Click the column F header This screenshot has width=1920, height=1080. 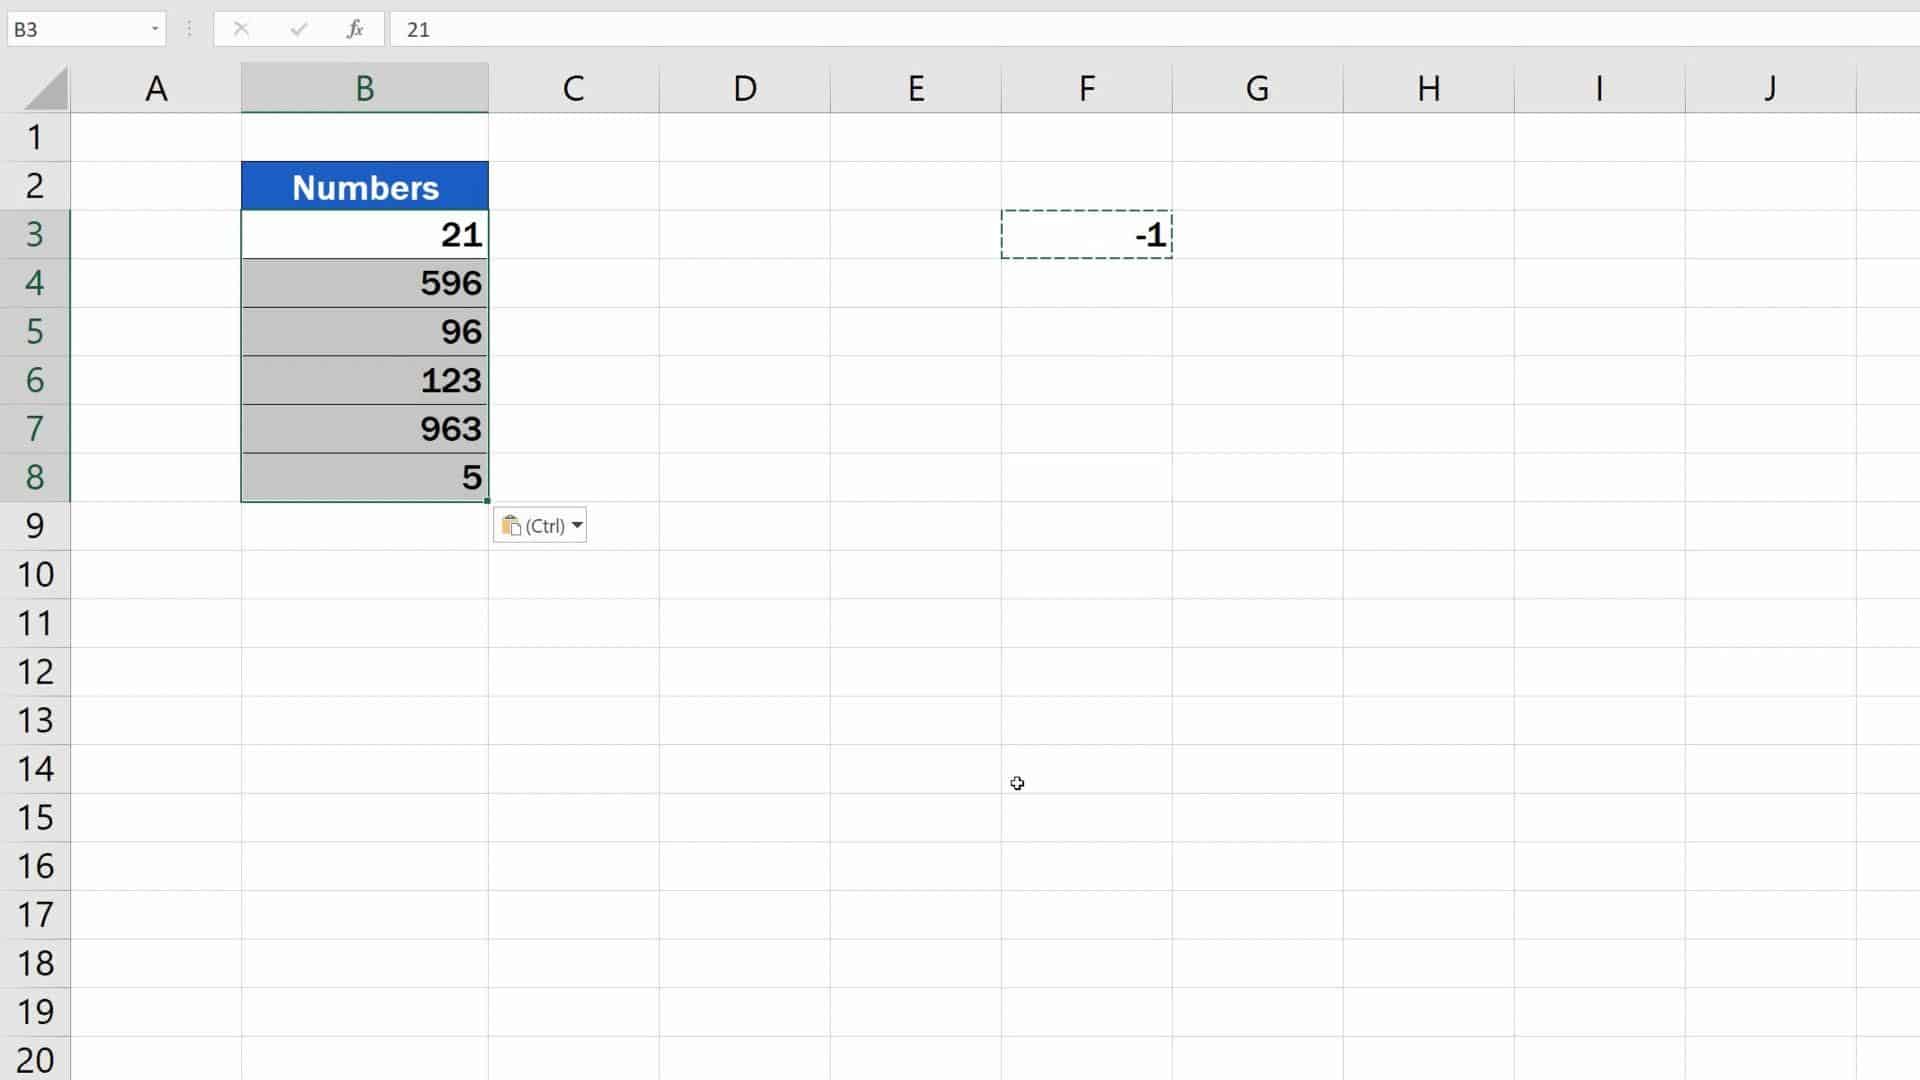click(1086, 88)
